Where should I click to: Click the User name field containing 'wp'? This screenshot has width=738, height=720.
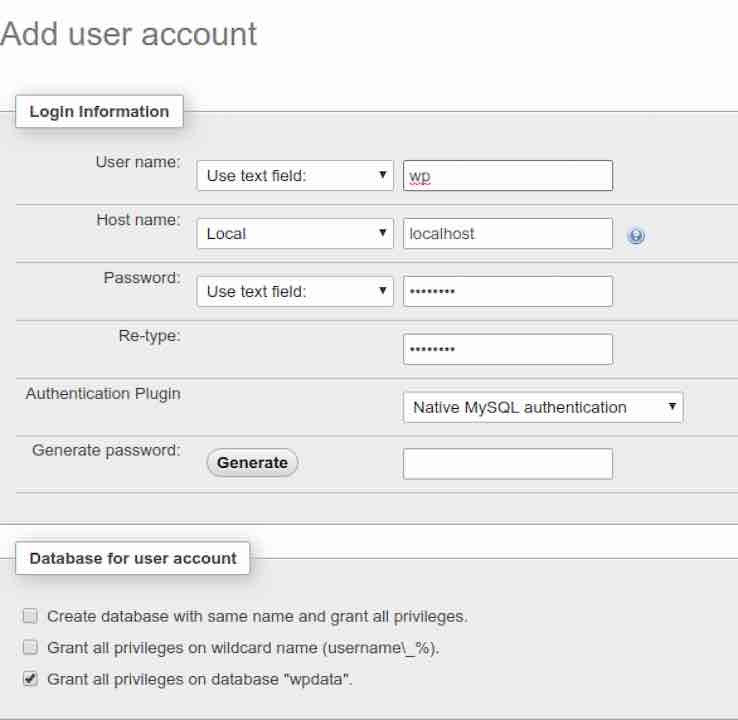(507, 176)
